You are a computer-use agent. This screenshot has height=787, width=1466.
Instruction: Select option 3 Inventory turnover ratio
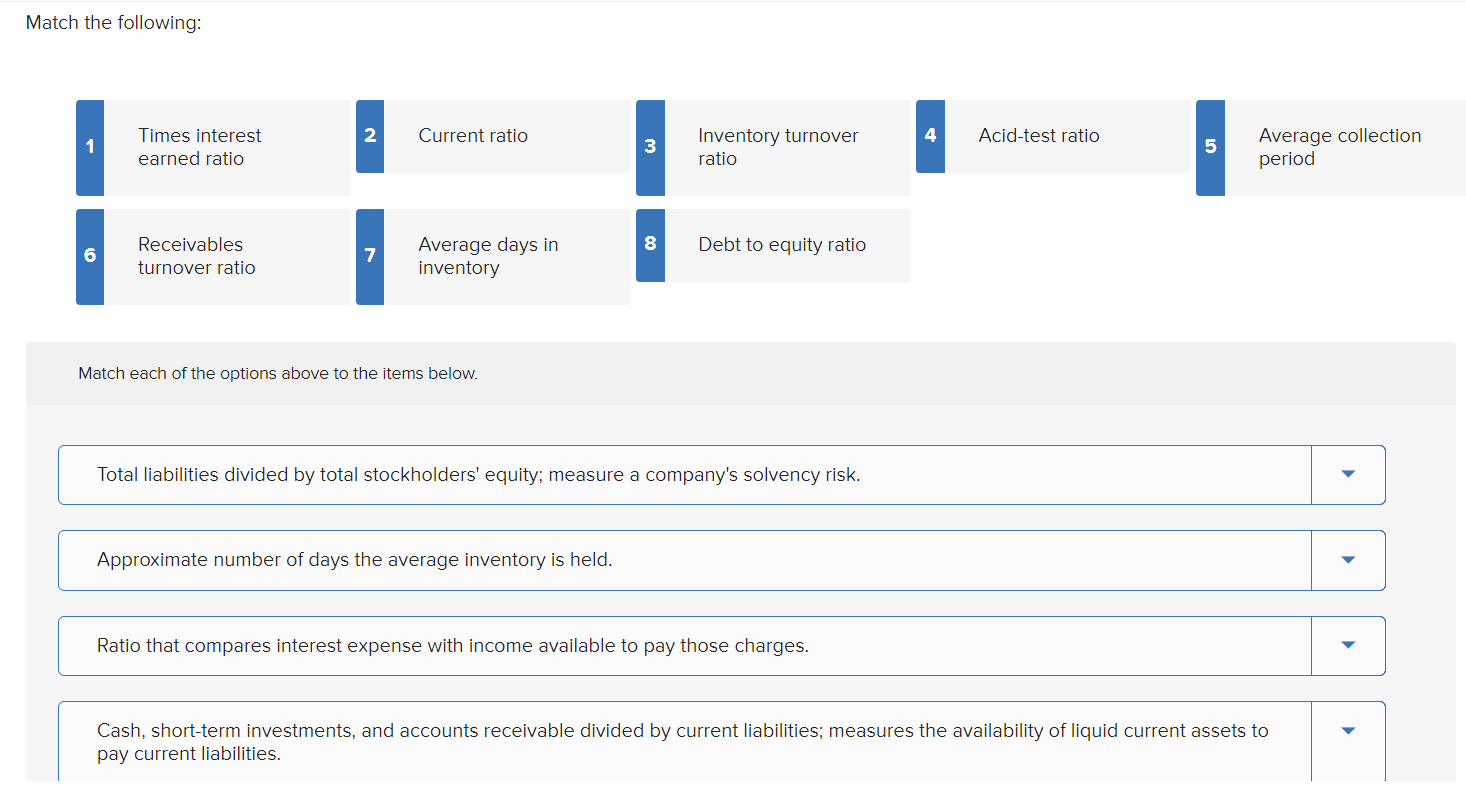pyautogui.click(x=773, y=148)
